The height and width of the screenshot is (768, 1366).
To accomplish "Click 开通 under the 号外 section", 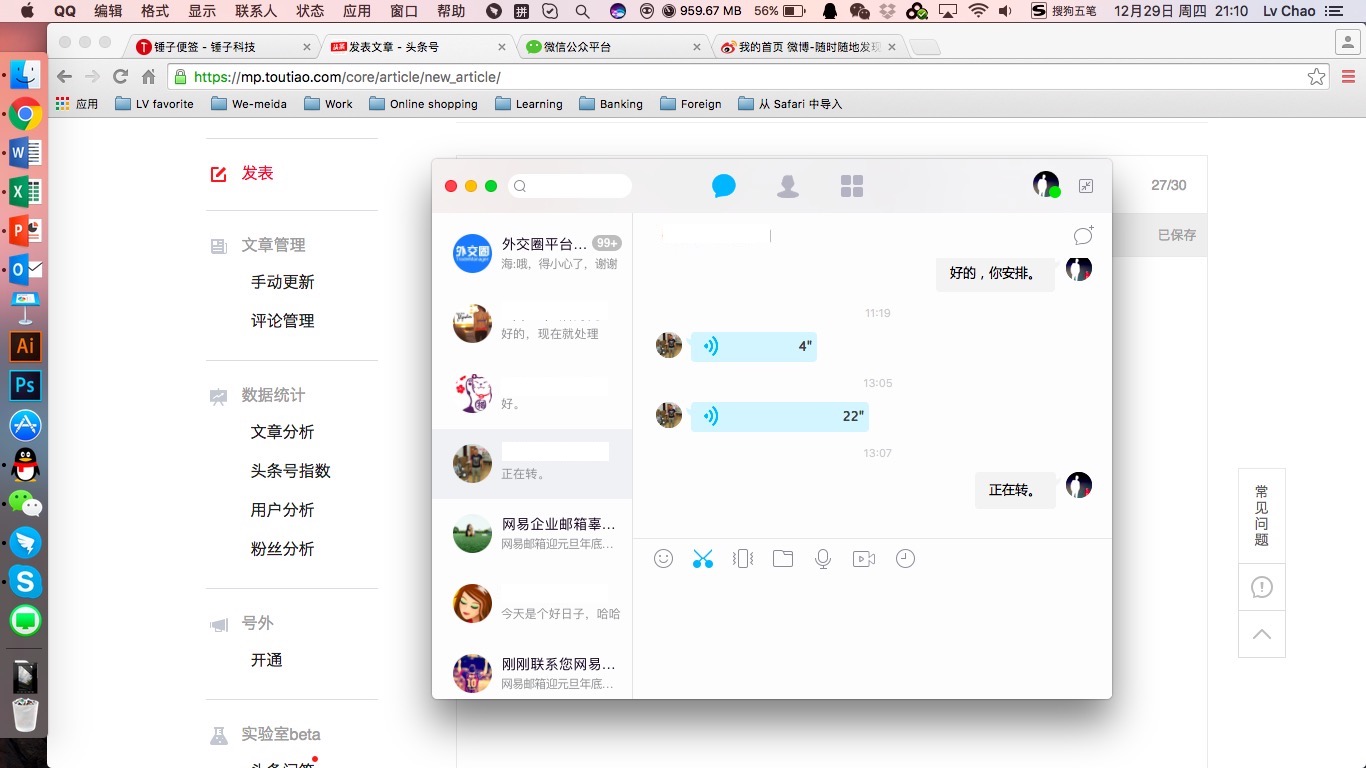I will pos(267,660).
